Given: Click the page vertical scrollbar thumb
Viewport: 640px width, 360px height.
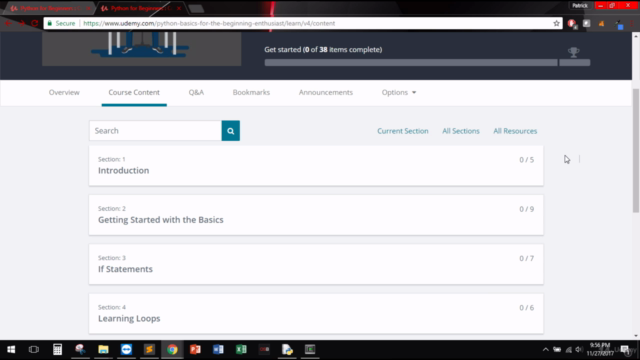Looking at the screenshot, I should pyautogui.click(x=636, y=150).
